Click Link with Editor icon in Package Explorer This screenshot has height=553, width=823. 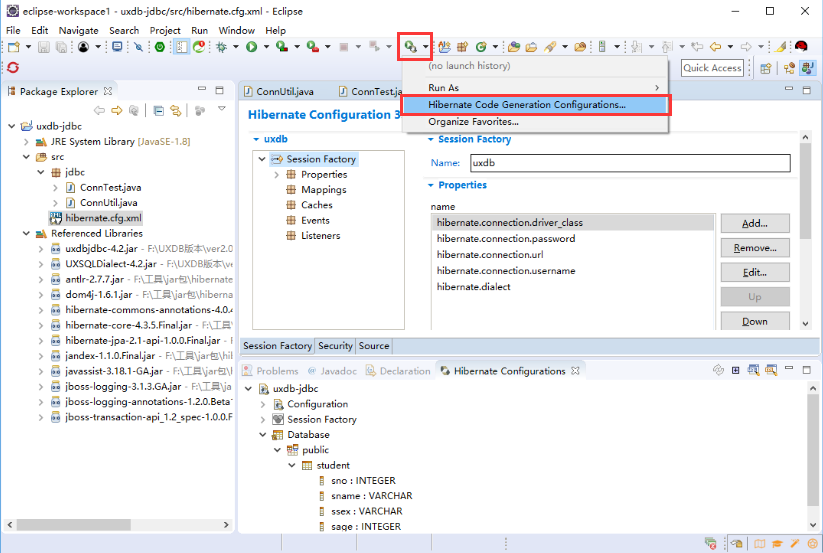coord(177,110)
